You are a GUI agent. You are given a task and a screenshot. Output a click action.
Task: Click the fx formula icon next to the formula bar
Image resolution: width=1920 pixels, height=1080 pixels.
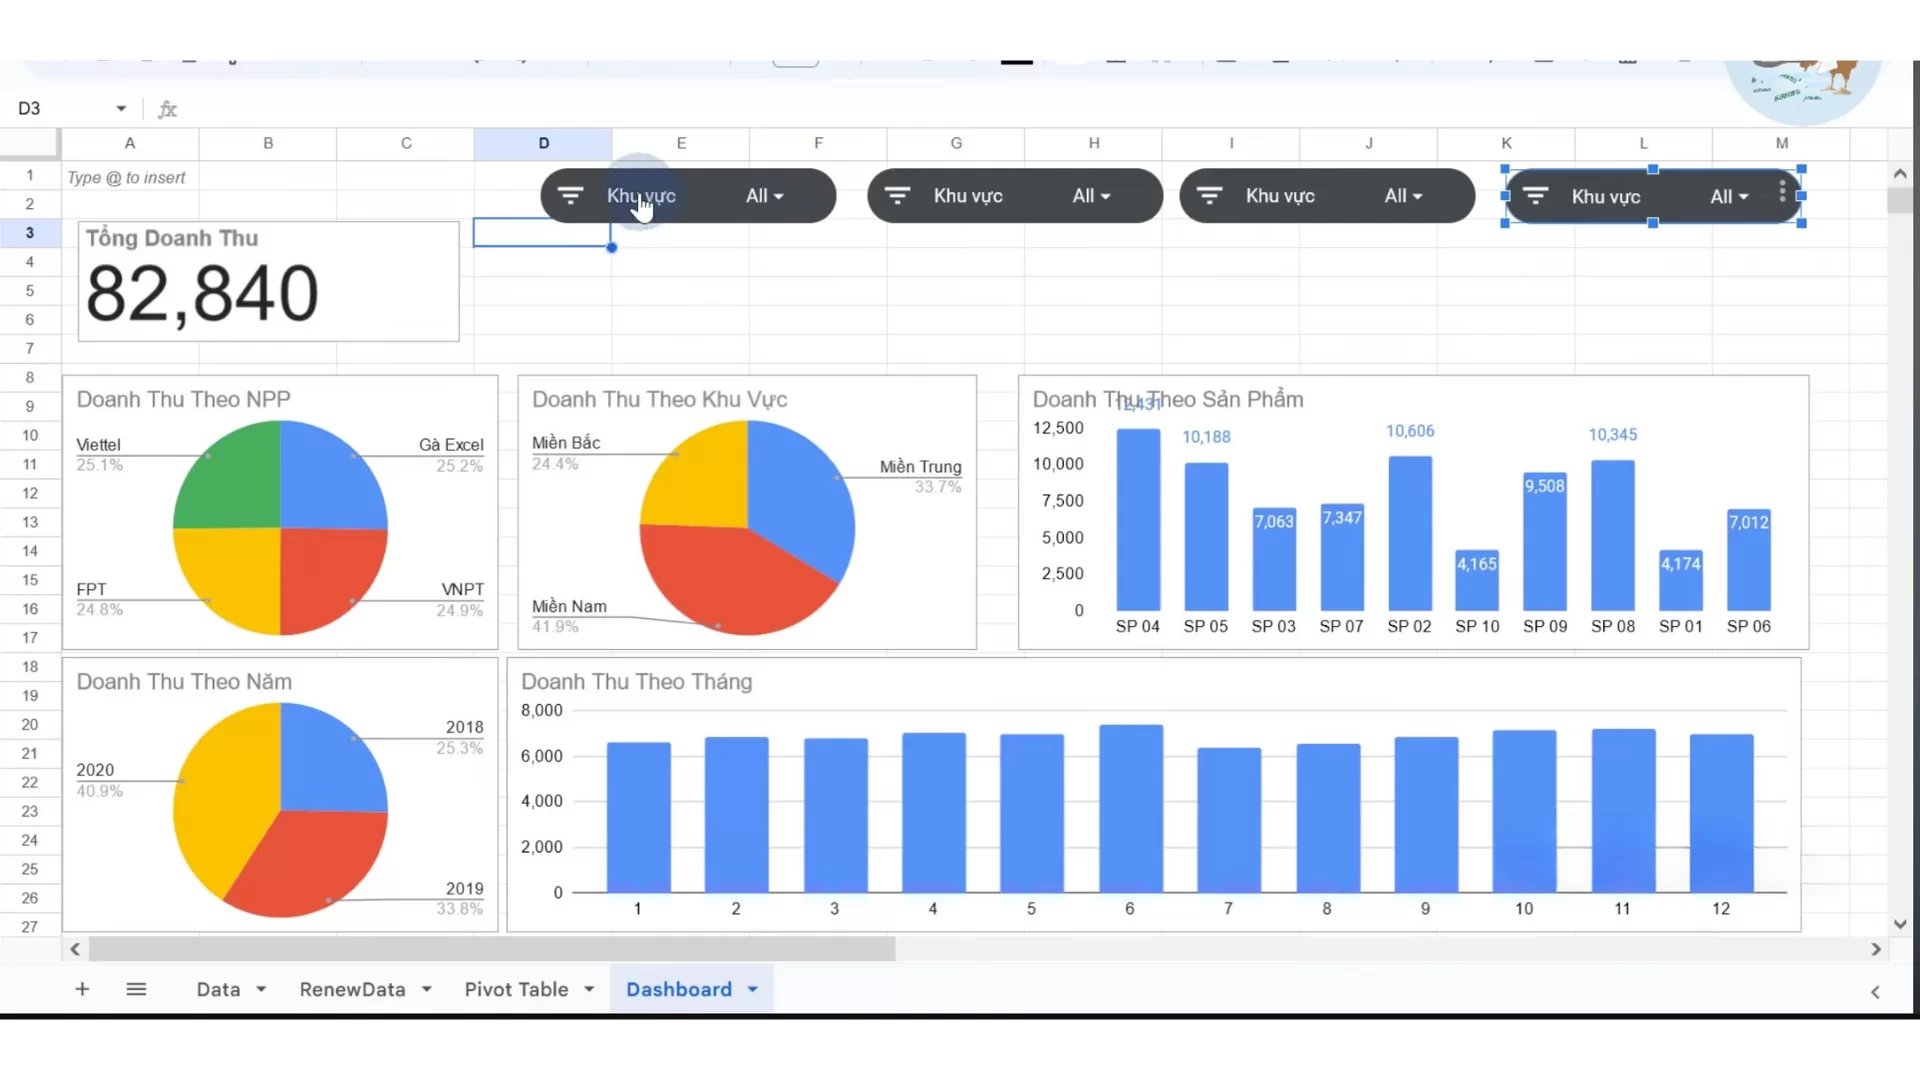pyautogui.click(x=167, y=108)
